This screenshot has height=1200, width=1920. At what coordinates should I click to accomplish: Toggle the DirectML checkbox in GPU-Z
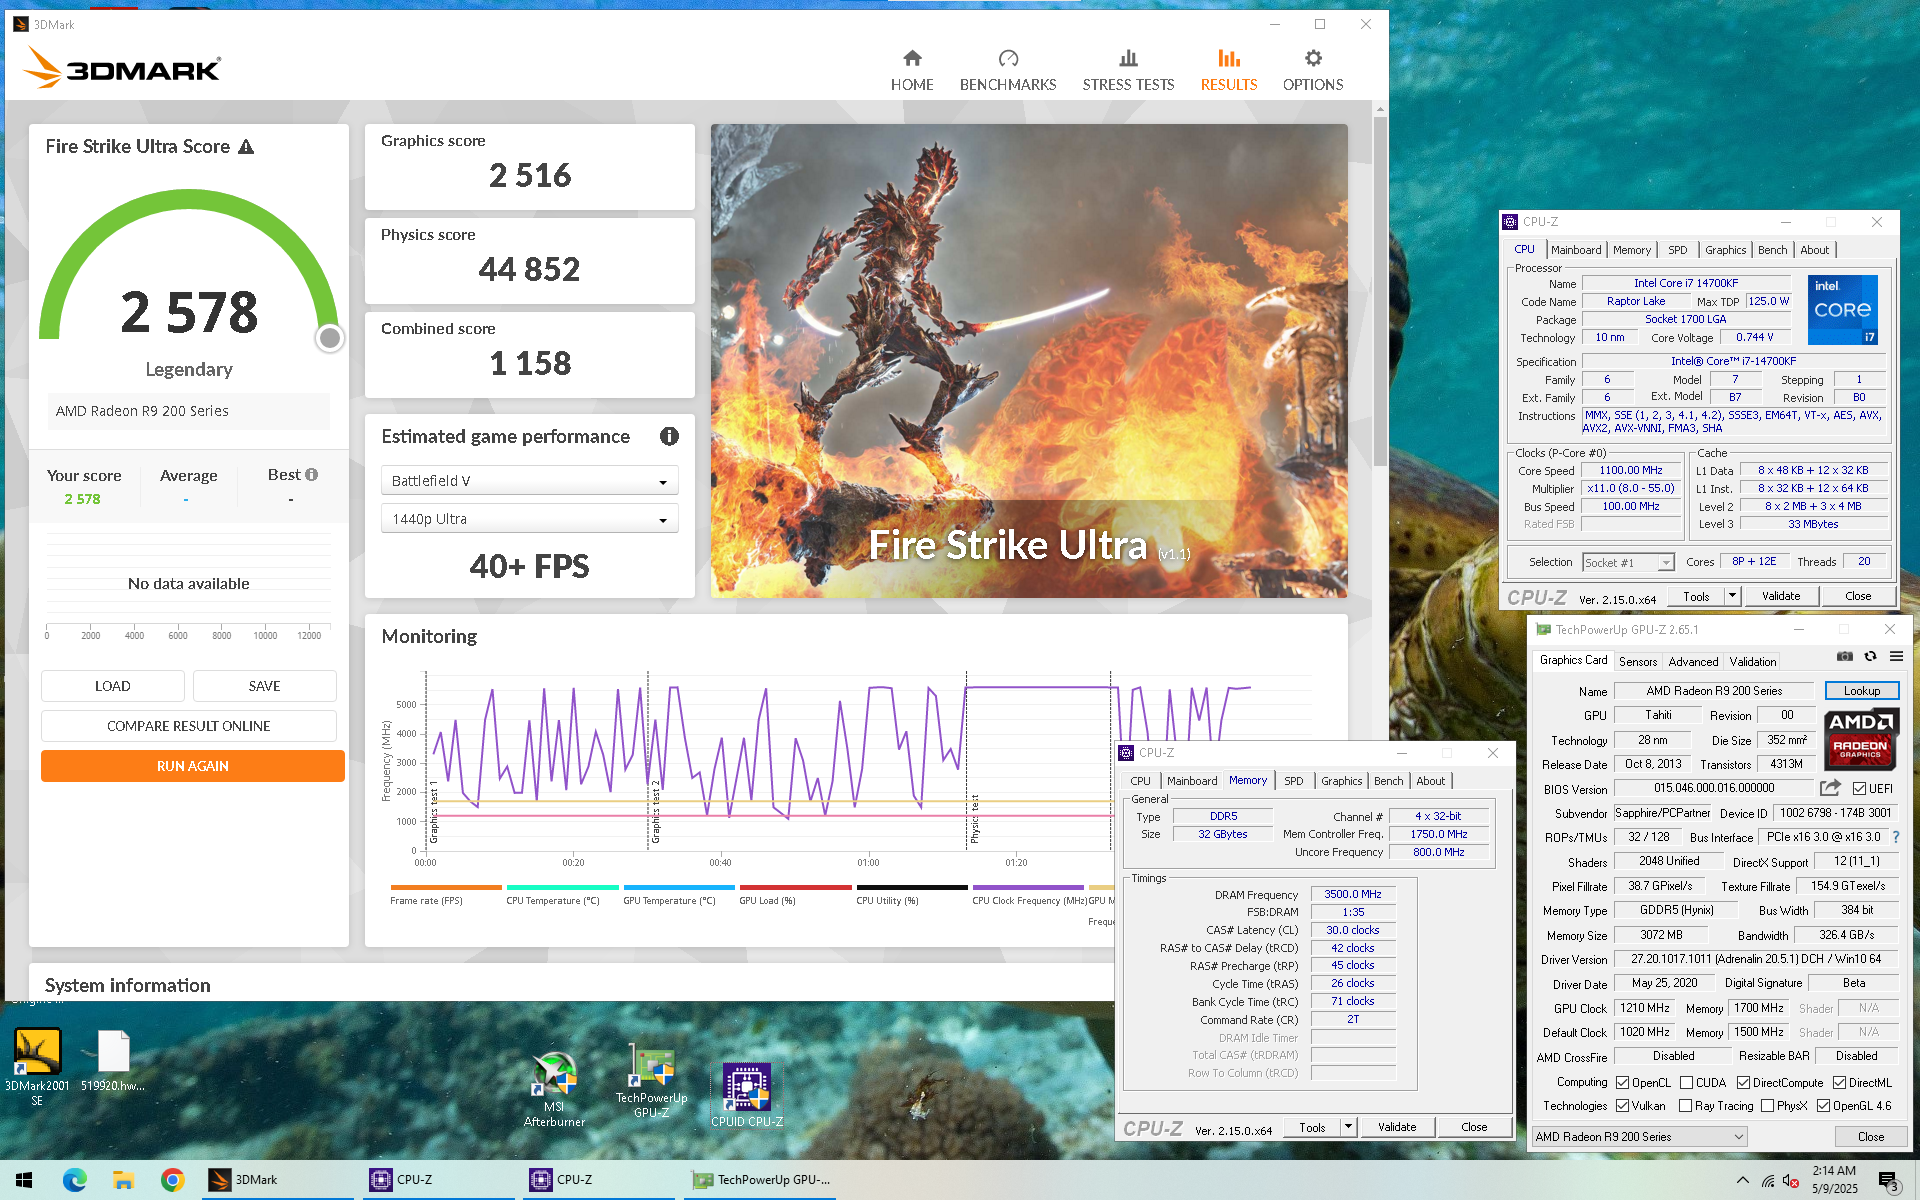pyautogui.click(x=1839, y=1082)
